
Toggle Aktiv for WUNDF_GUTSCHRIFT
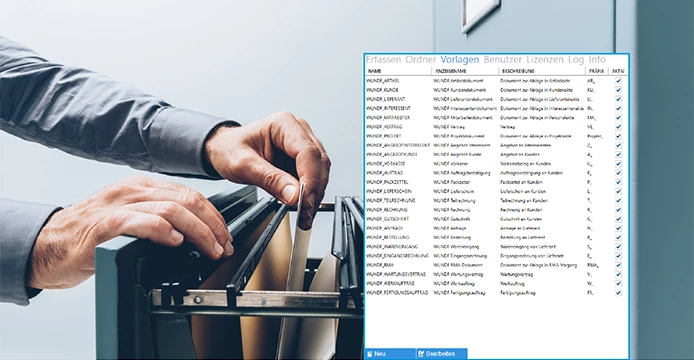pyautogui.click(x=618, y=219)
